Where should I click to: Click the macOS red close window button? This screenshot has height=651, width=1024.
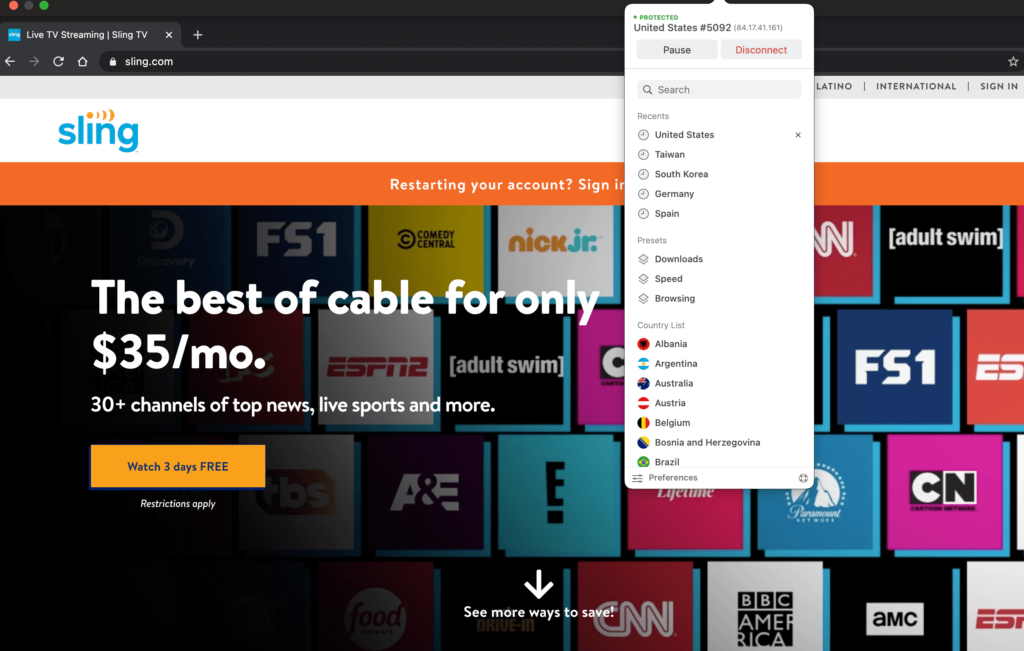pos(13,5)
